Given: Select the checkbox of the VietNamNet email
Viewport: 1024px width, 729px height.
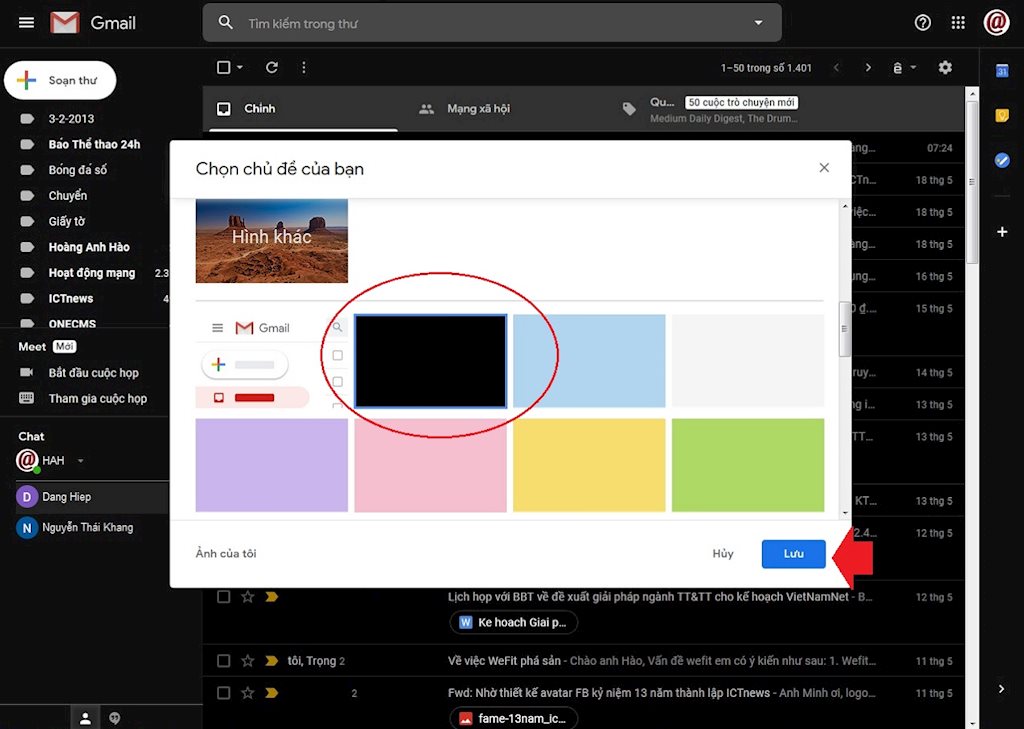Looking at the screenshot, I should pyautogui.click(x=223, y=596).
